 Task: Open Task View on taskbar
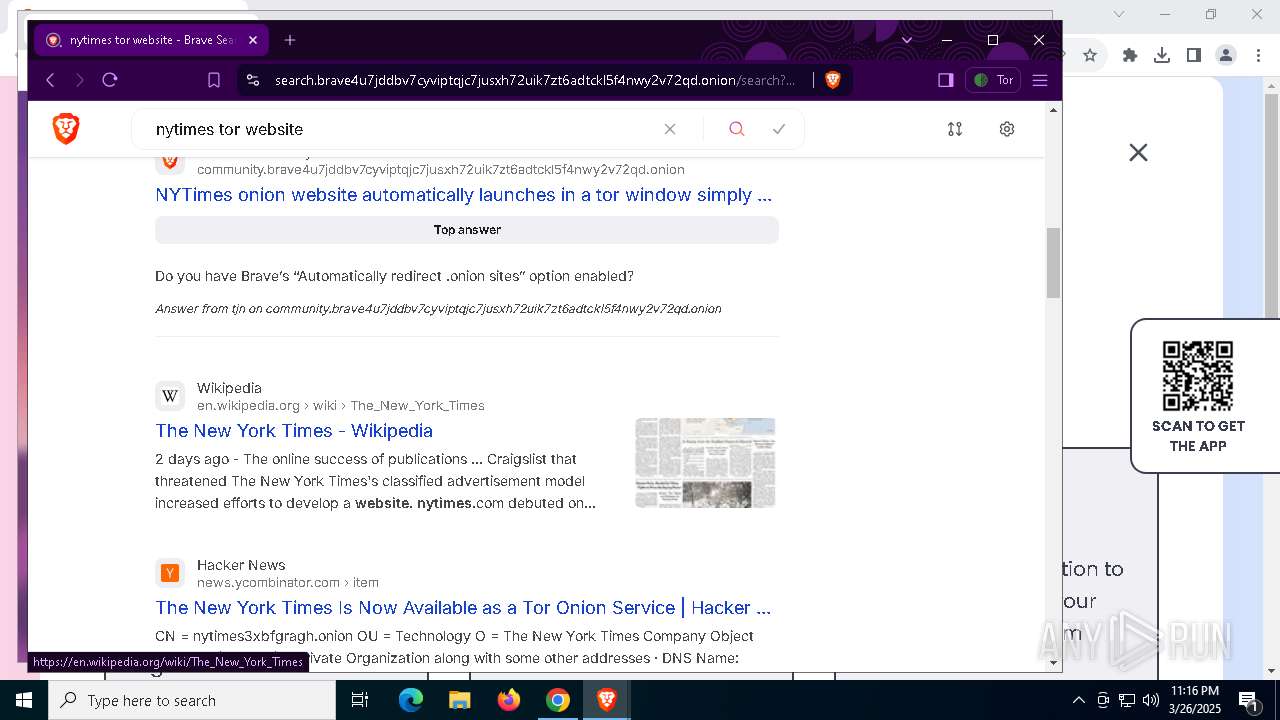coord(360,700)
